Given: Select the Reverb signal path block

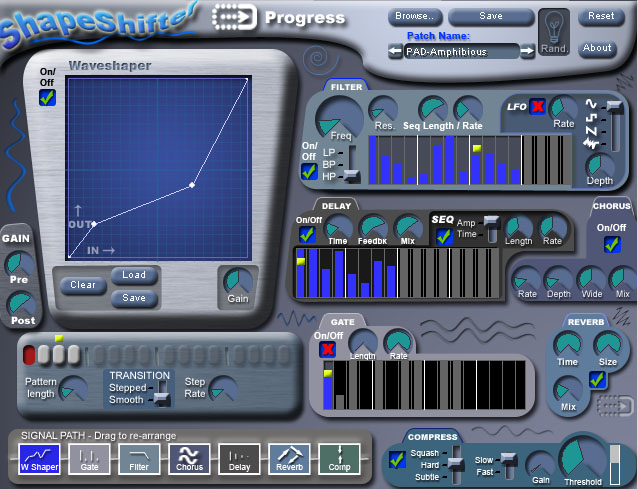Looking at the screenshot, I should tap(289, 459).
